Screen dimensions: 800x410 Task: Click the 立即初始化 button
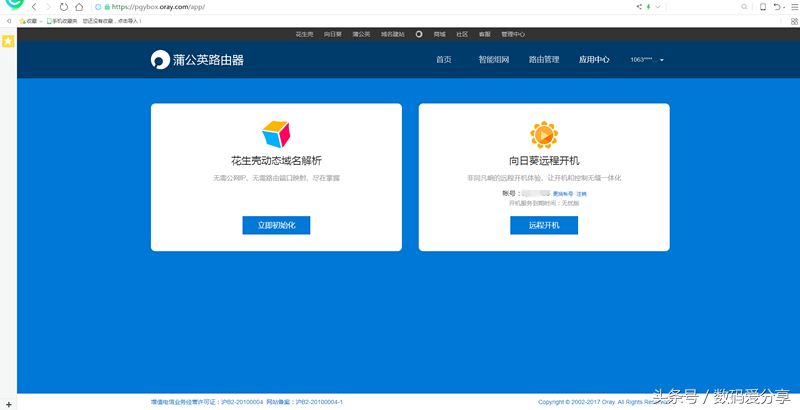pos(276,225)
